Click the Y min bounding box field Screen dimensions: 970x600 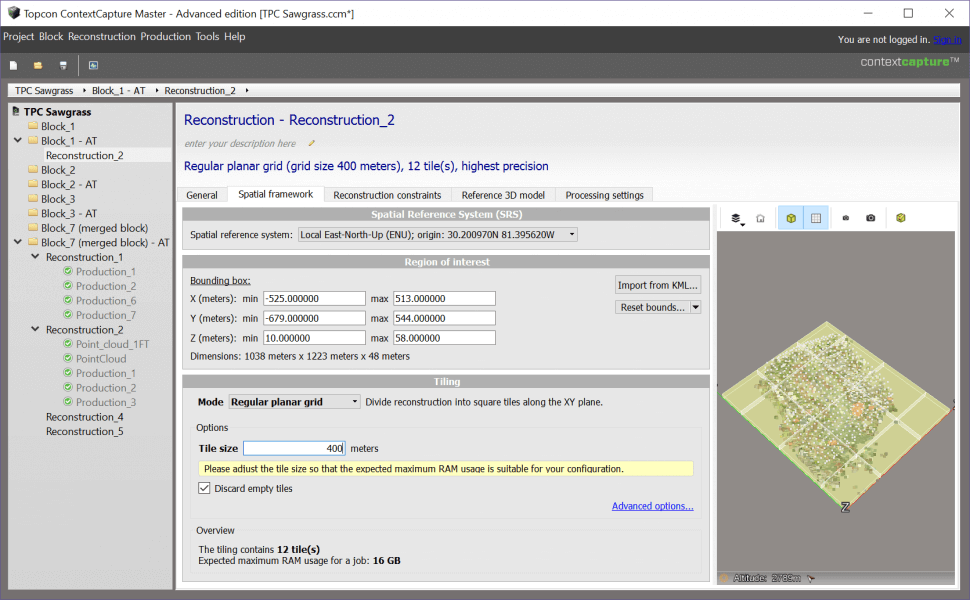[314, 319]
